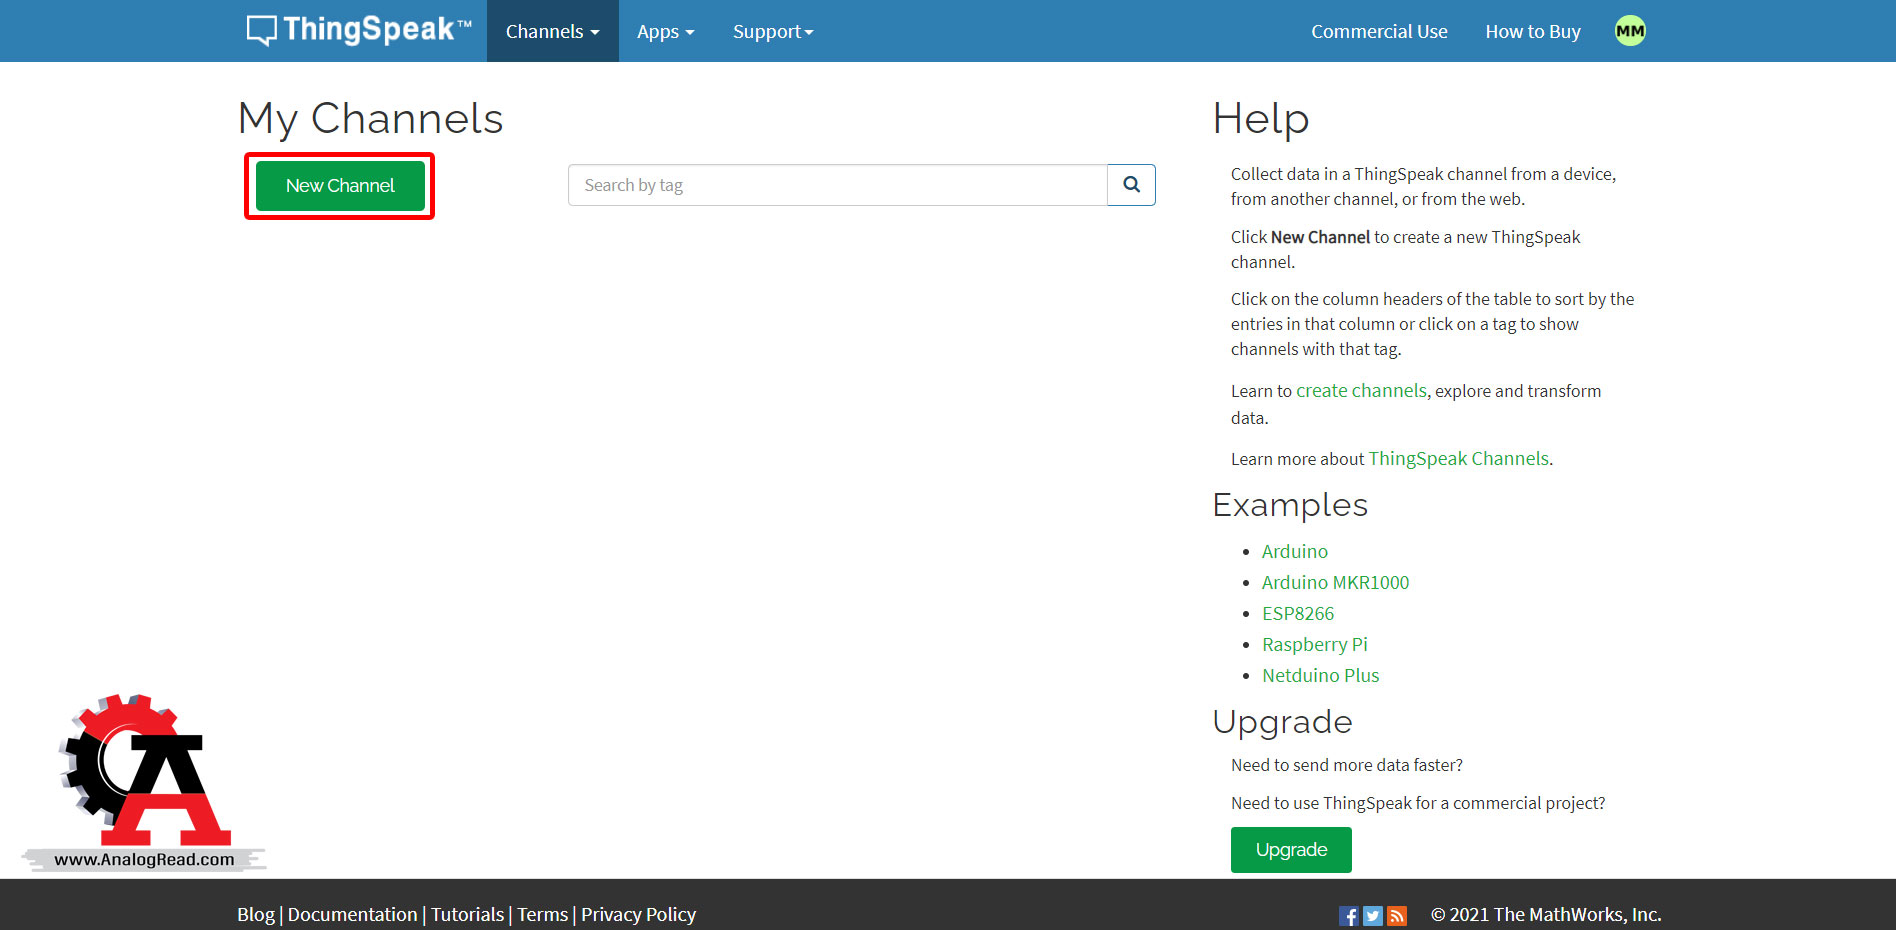The image size is (1896, 930).
Task: Follow the create channels link
Action: coord(1361,391)
